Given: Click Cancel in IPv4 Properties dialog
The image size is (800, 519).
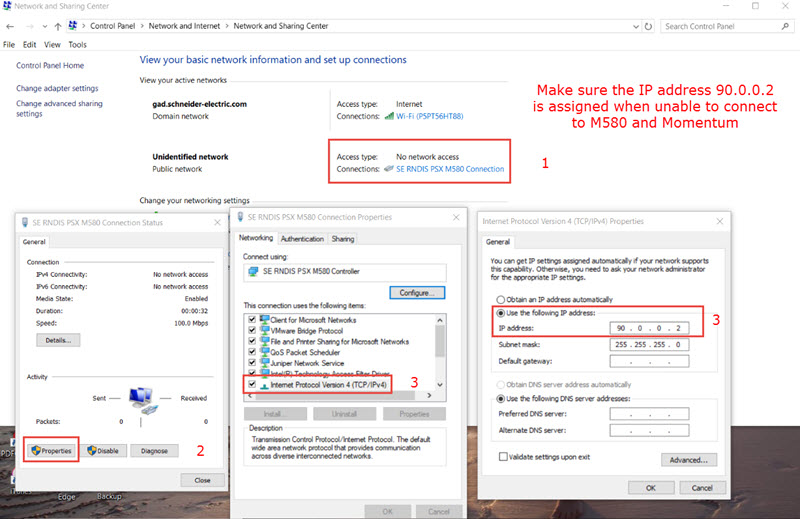Looking at the screenshot, I should pyautogui.click(x=702, y=488).
